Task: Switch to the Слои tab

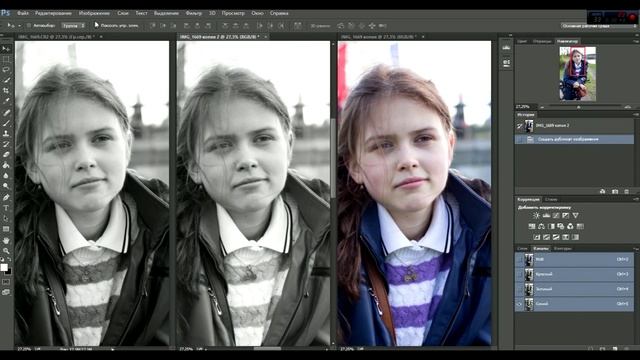Action: [x=522, y=248]
